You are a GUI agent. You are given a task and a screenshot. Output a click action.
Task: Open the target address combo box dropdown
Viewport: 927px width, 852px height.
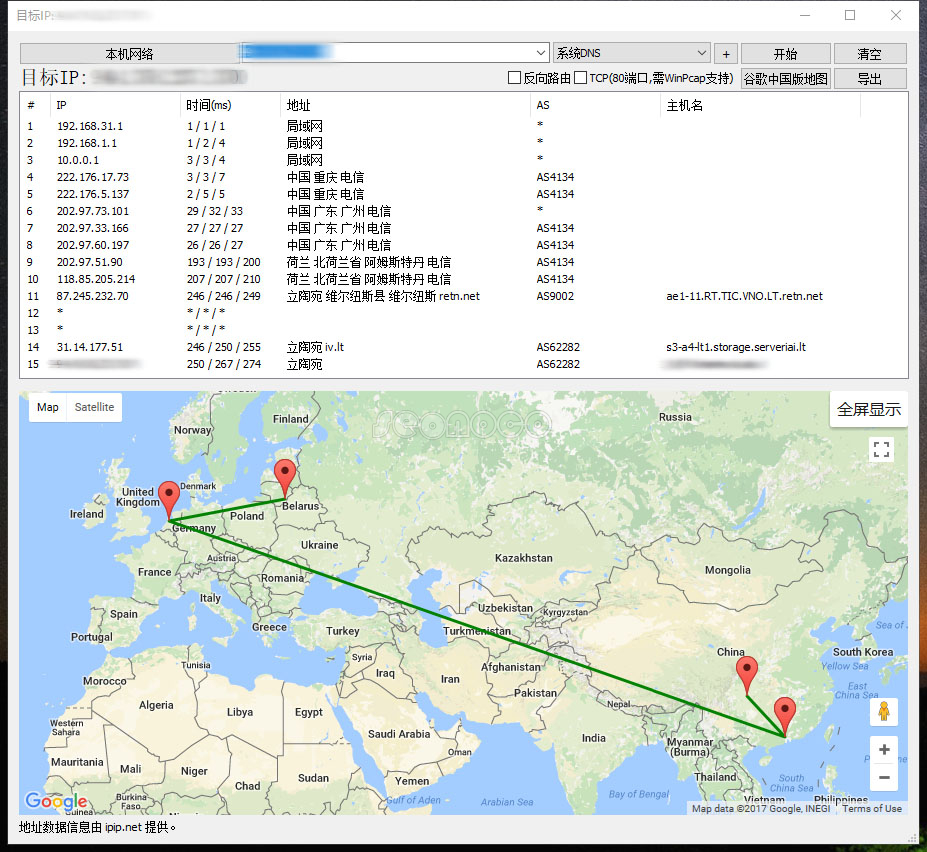point(541,53)
